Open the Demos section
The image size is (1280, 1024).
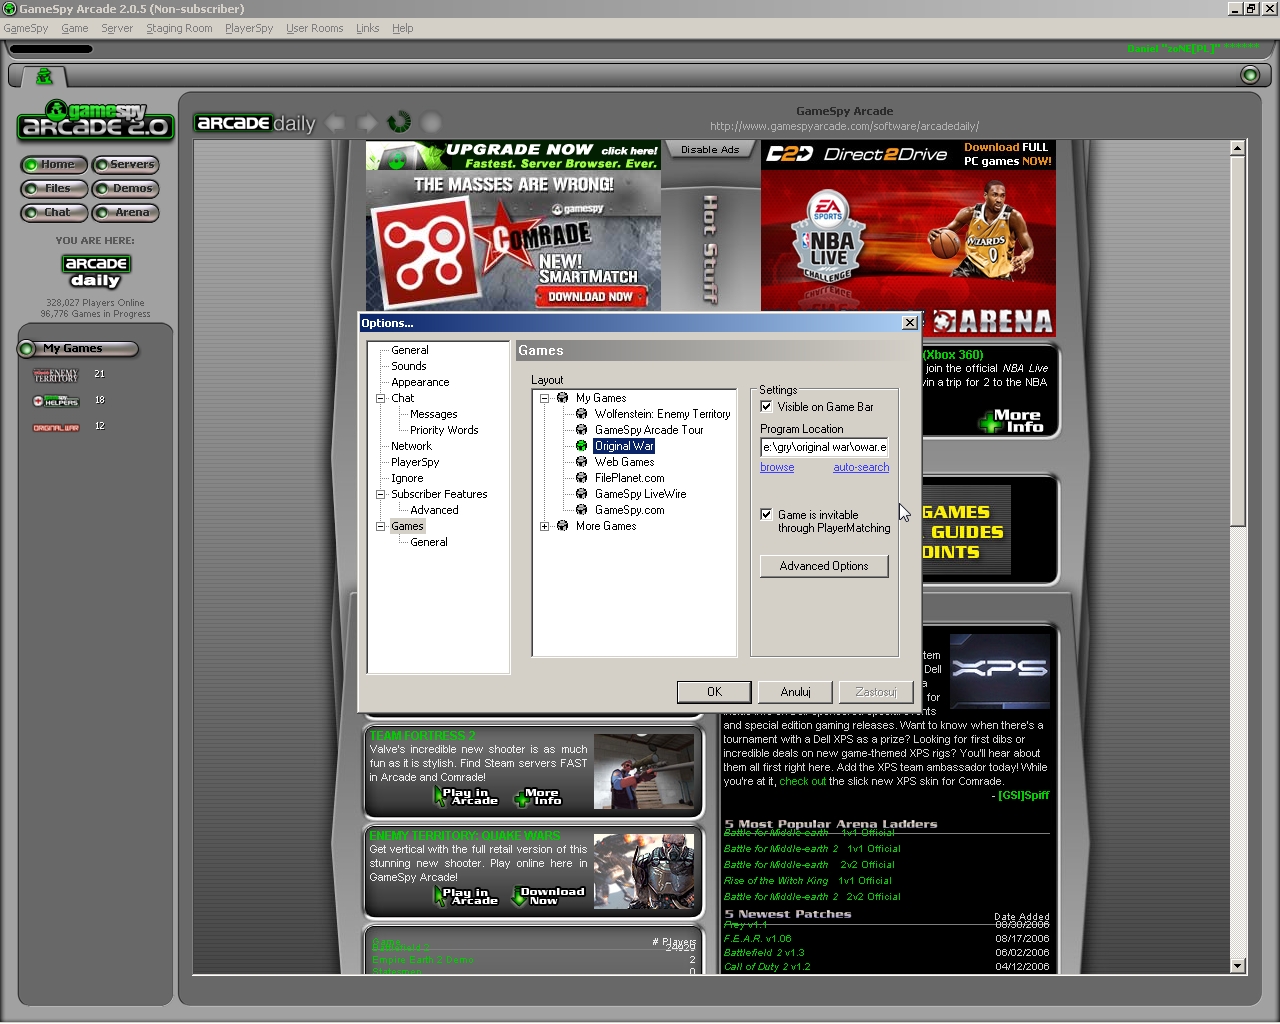click(126, 189)
